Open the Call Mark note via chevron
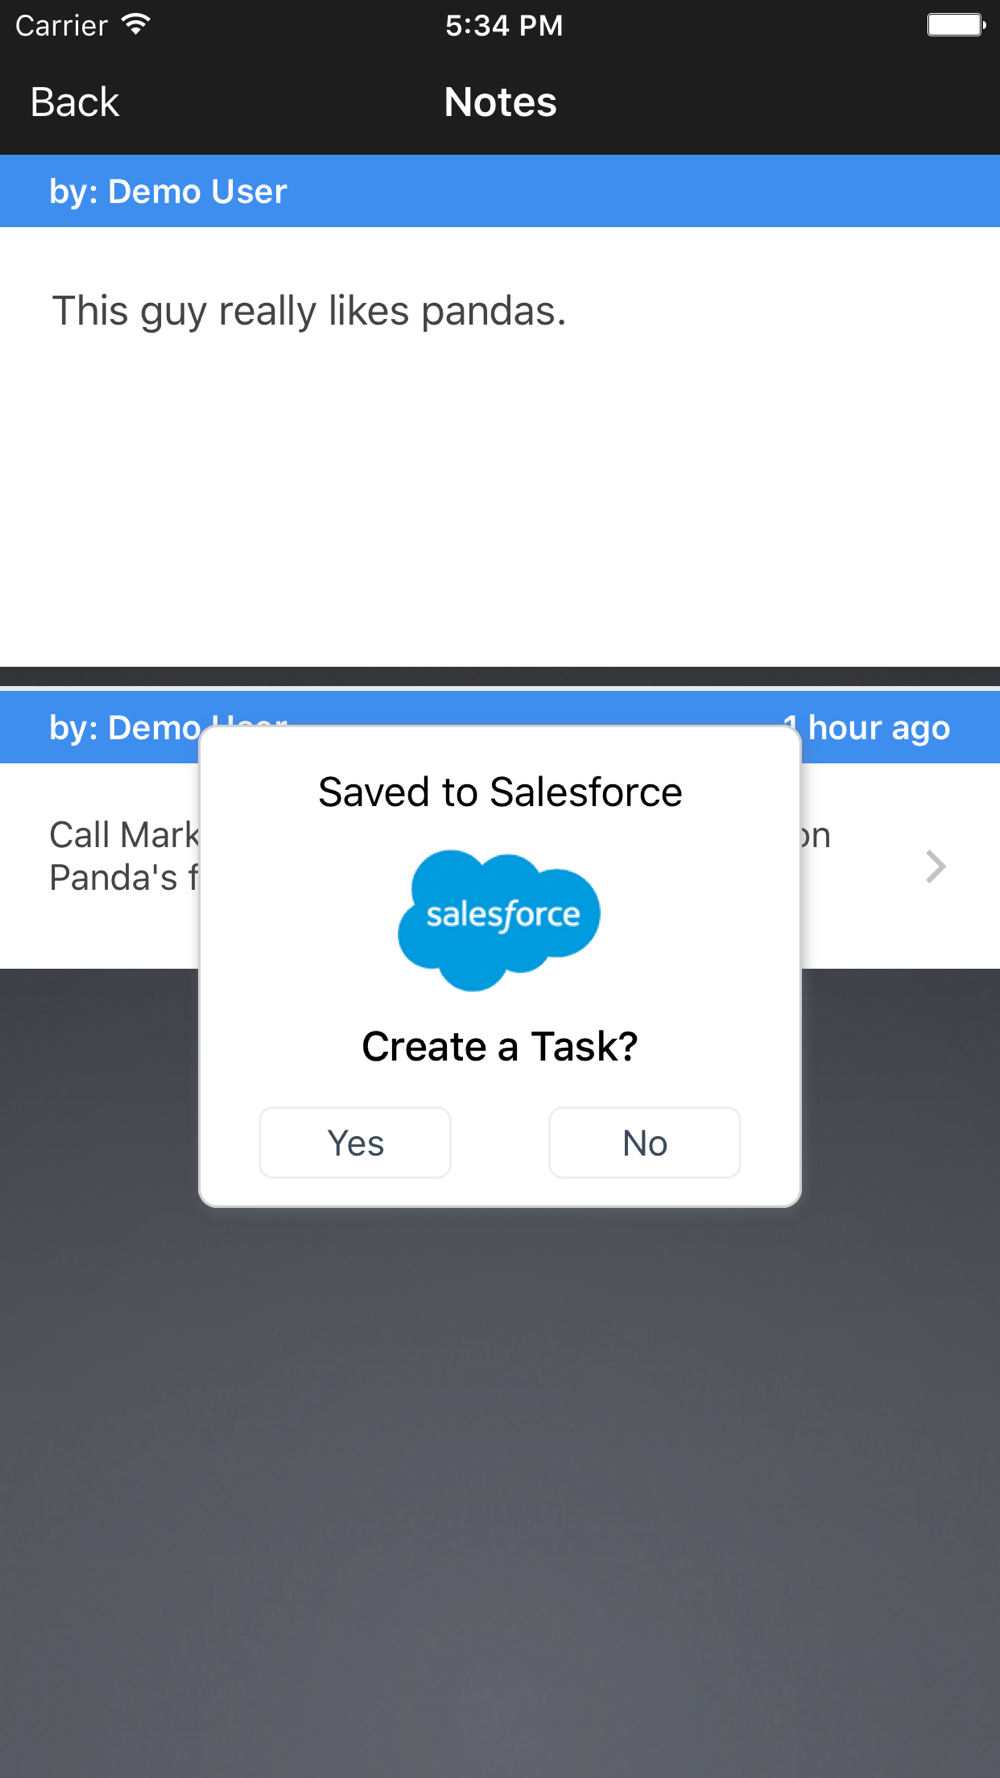Screen dimensions: 1000x1778 click(935, 866)
